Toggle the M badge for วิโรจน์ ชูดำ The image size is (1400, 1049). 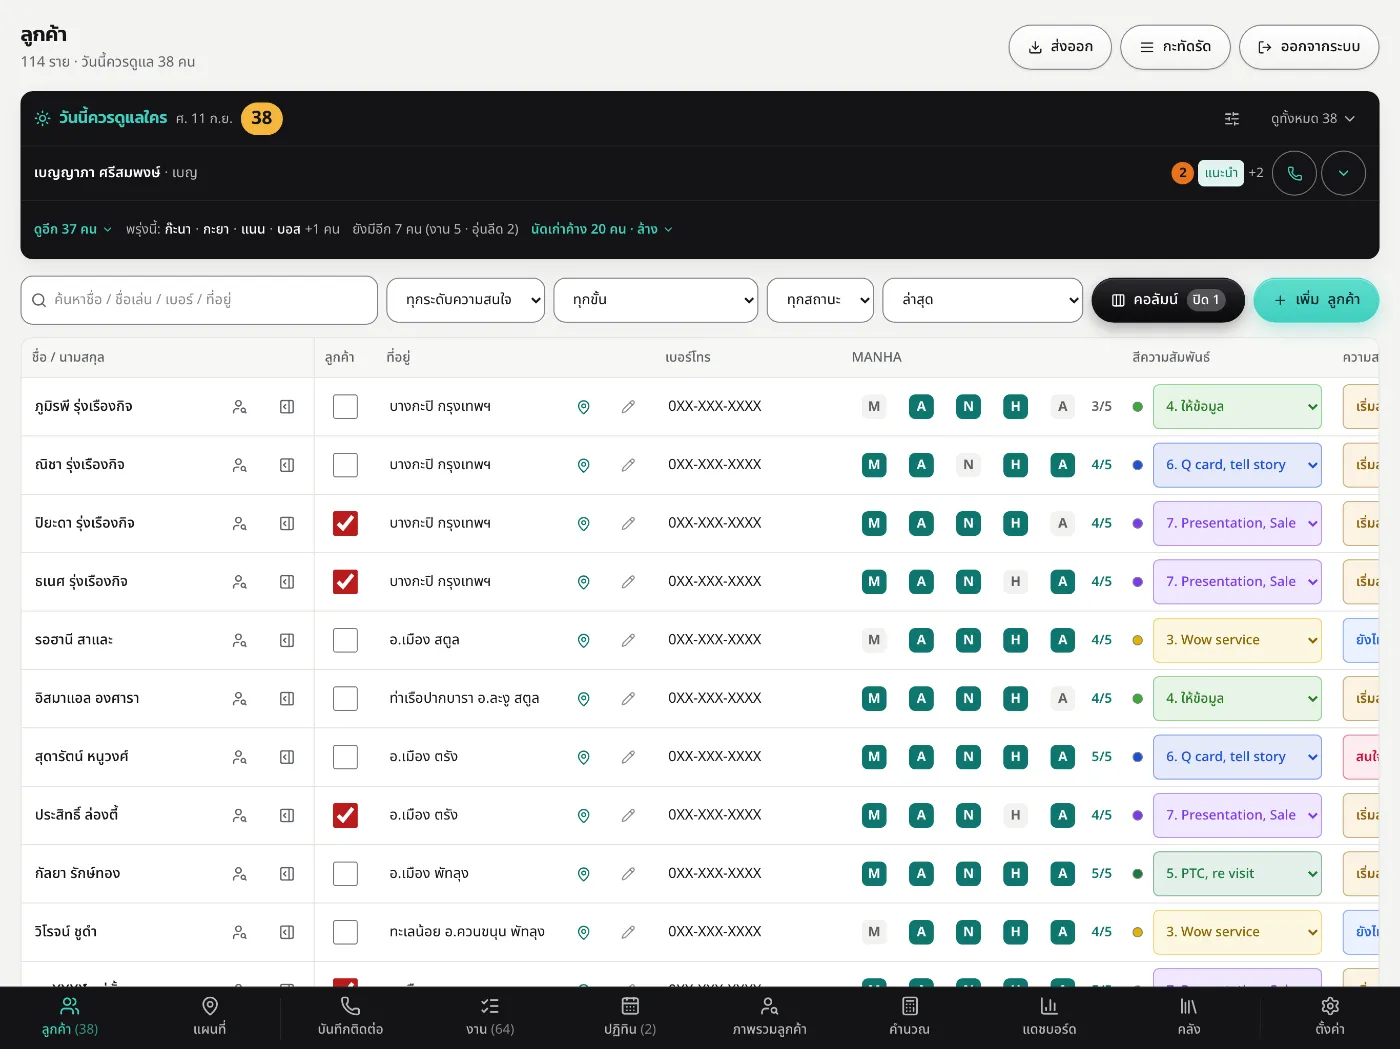[874, 932]
